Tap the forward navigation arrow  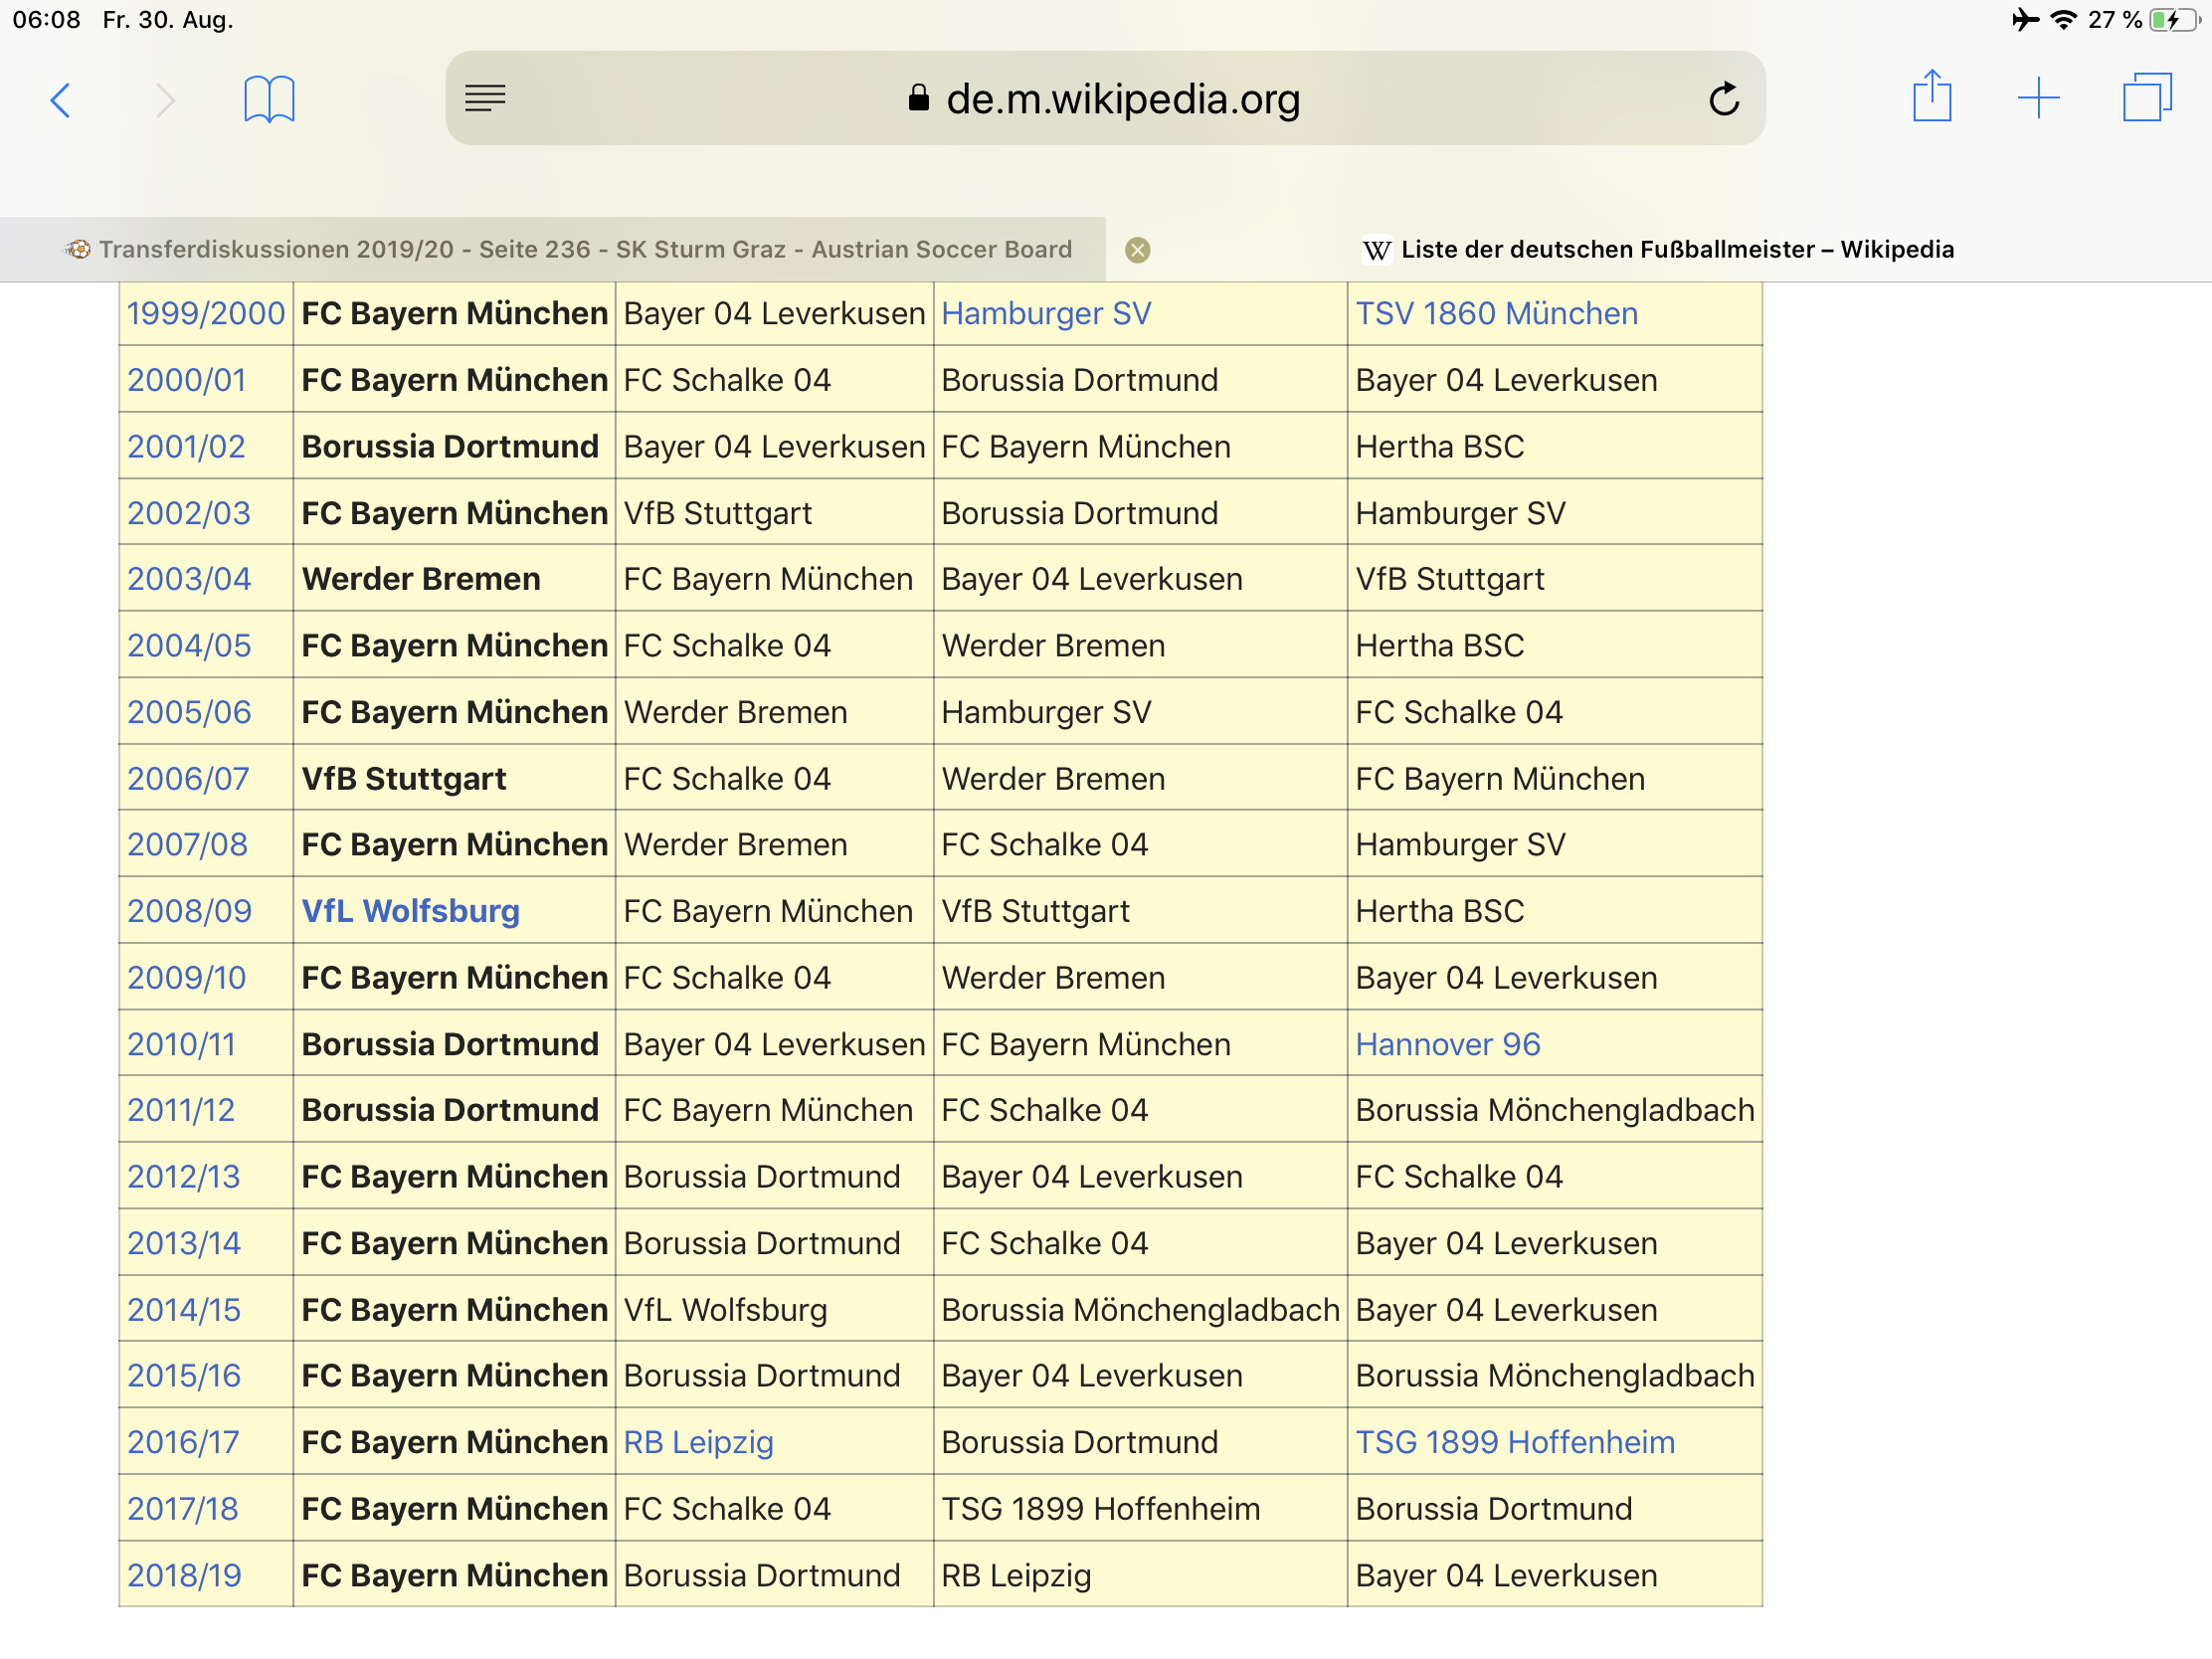pyautogui.click(x=166, y=100)
